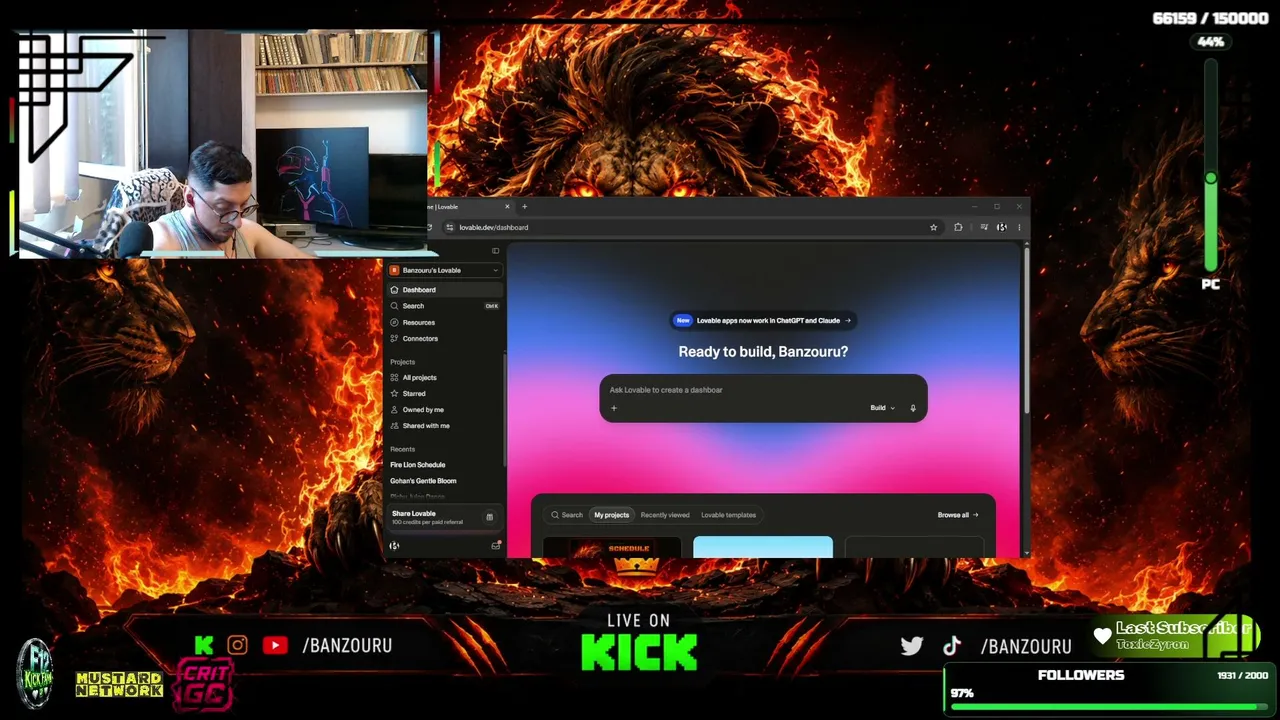Open the light blue project thumbnail
The height and width of the screenshot is (720, 1280).
point(763,547)
